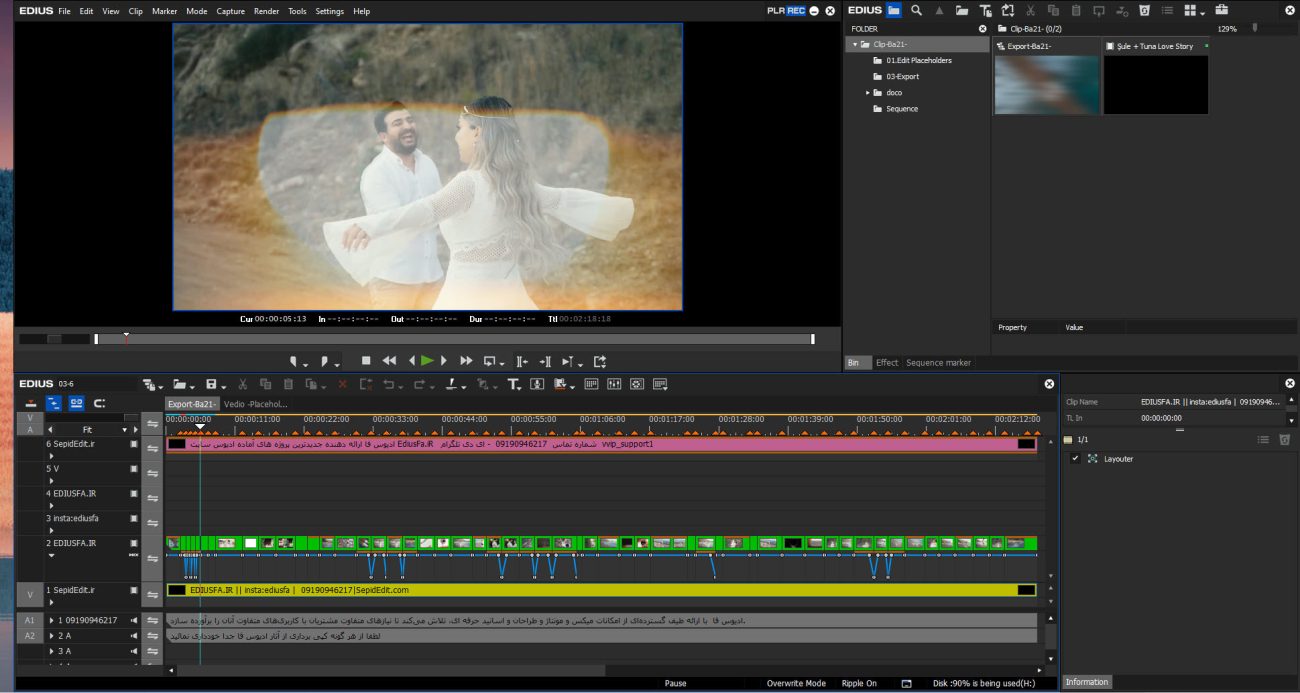The width and height of the screenshot is (1300, 693).
Task: Mute audio track 1 09190946217
Action: click(134, 620)
